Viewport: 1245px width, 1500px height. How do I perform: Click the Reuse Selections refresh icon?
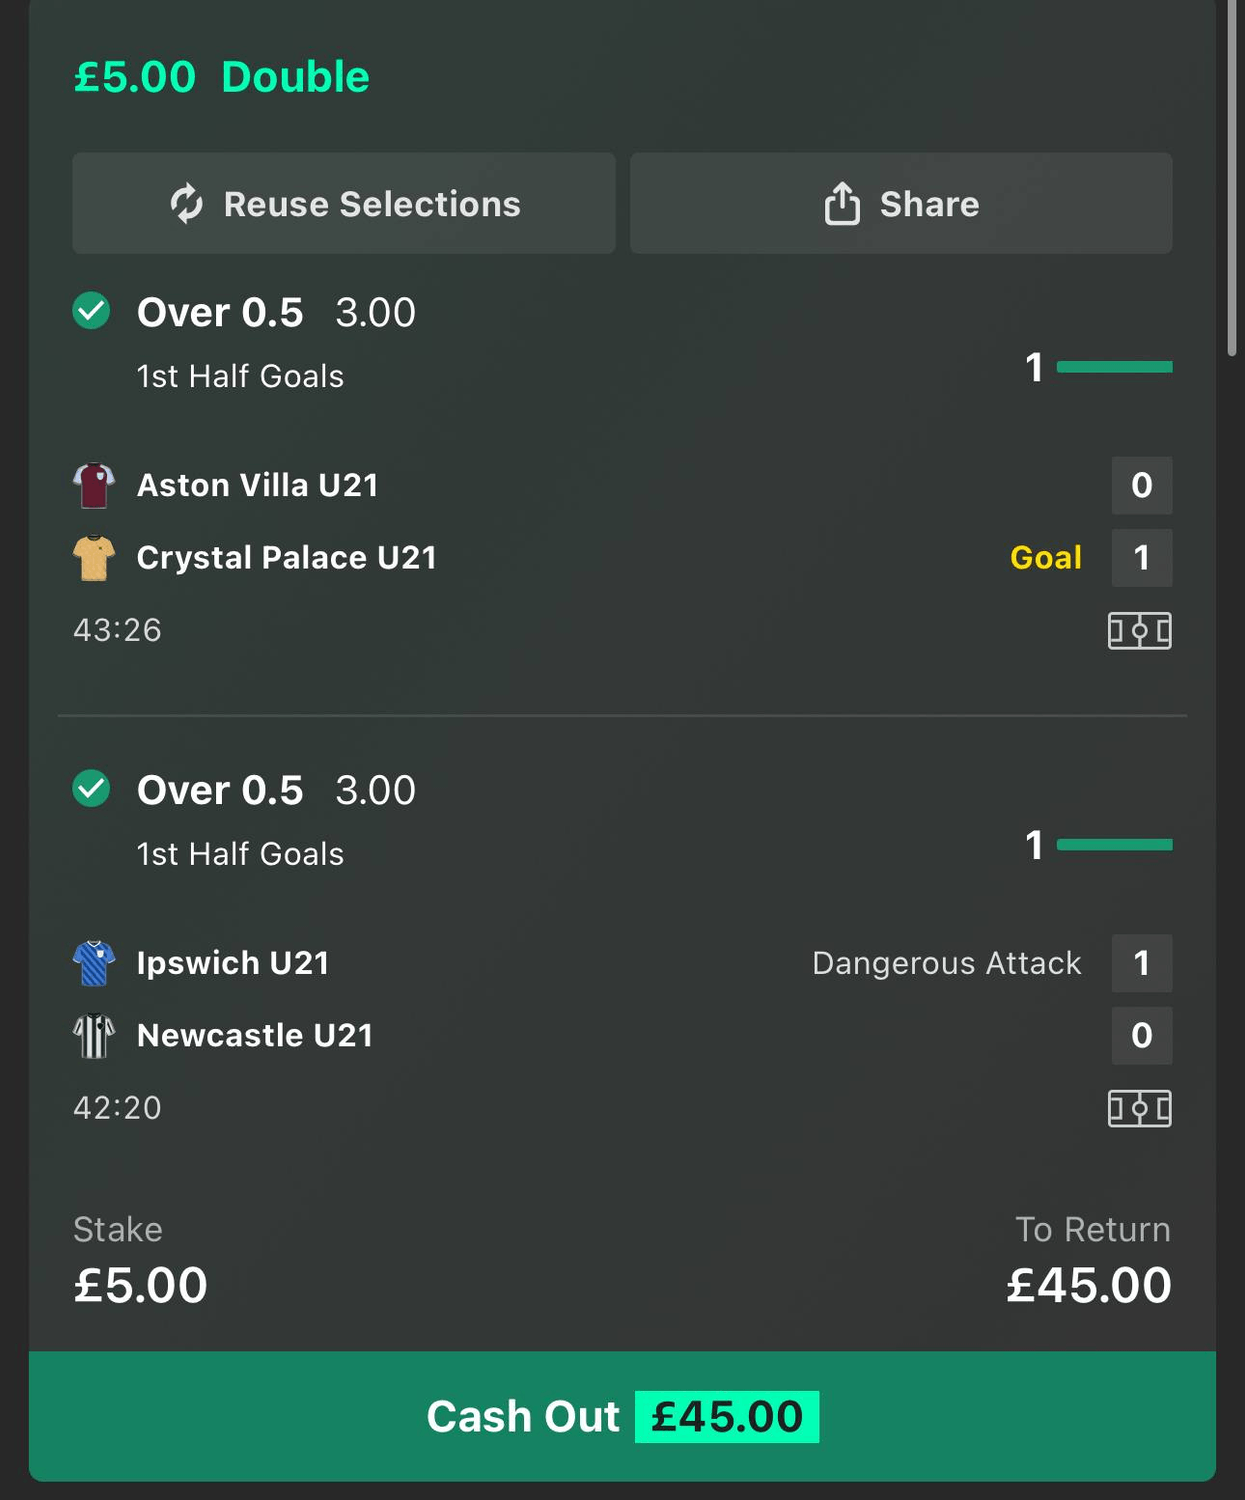click(x=187, y=204)
